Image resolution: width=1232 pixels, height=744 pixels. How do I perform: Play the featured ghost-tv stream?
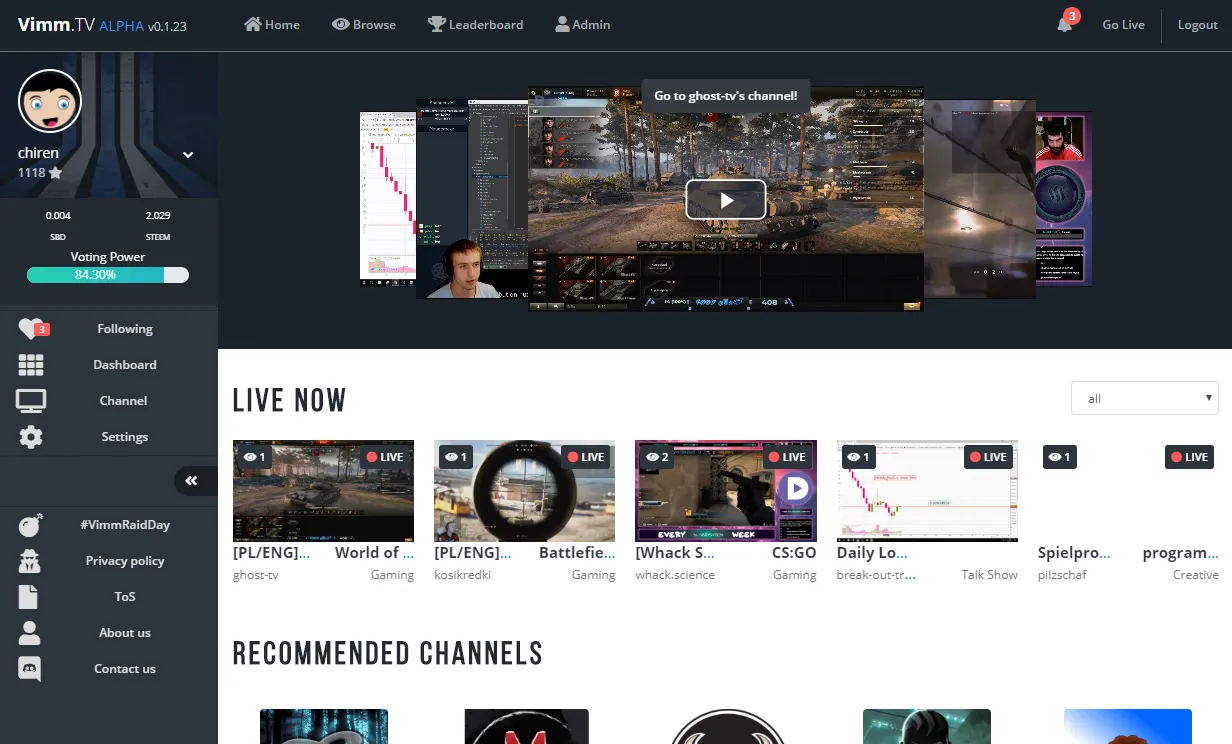click(726, 199)
